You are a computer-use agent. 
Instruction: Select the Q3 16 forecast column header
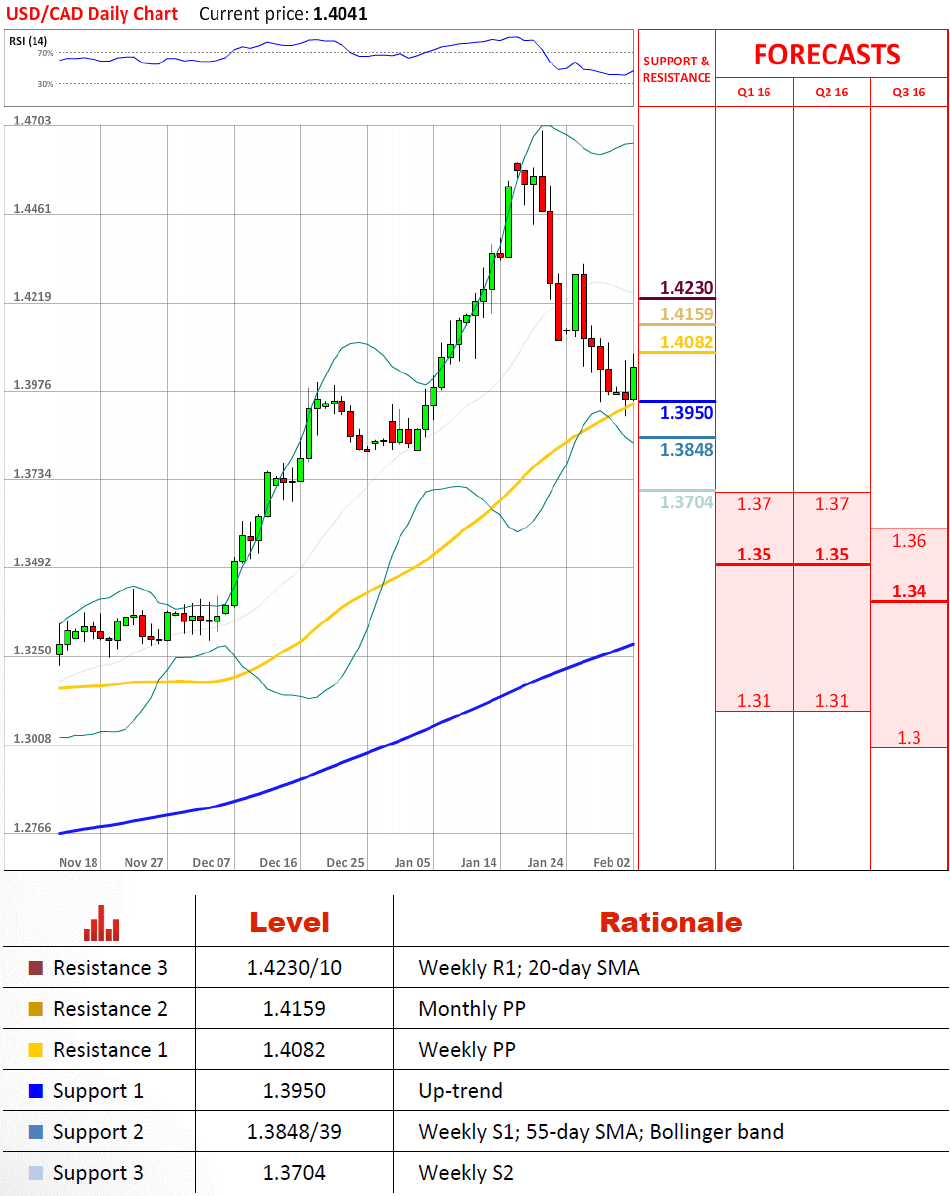point(909,92)
